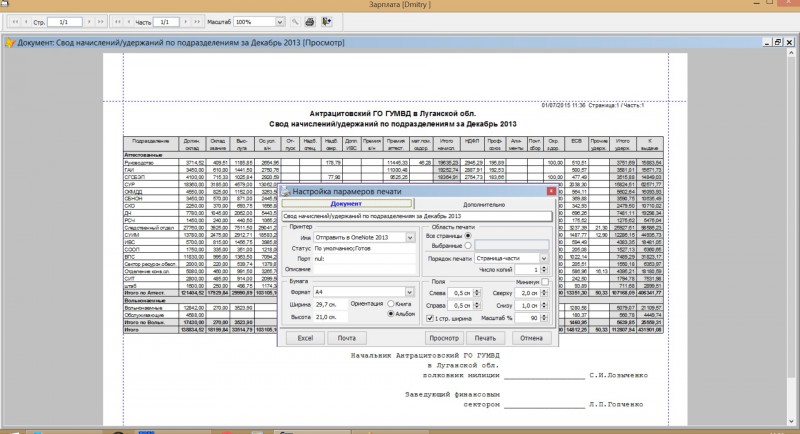Choose Книга portrait orientation
This screenshot has height=434, width=800.
click(x=391, y=303)
